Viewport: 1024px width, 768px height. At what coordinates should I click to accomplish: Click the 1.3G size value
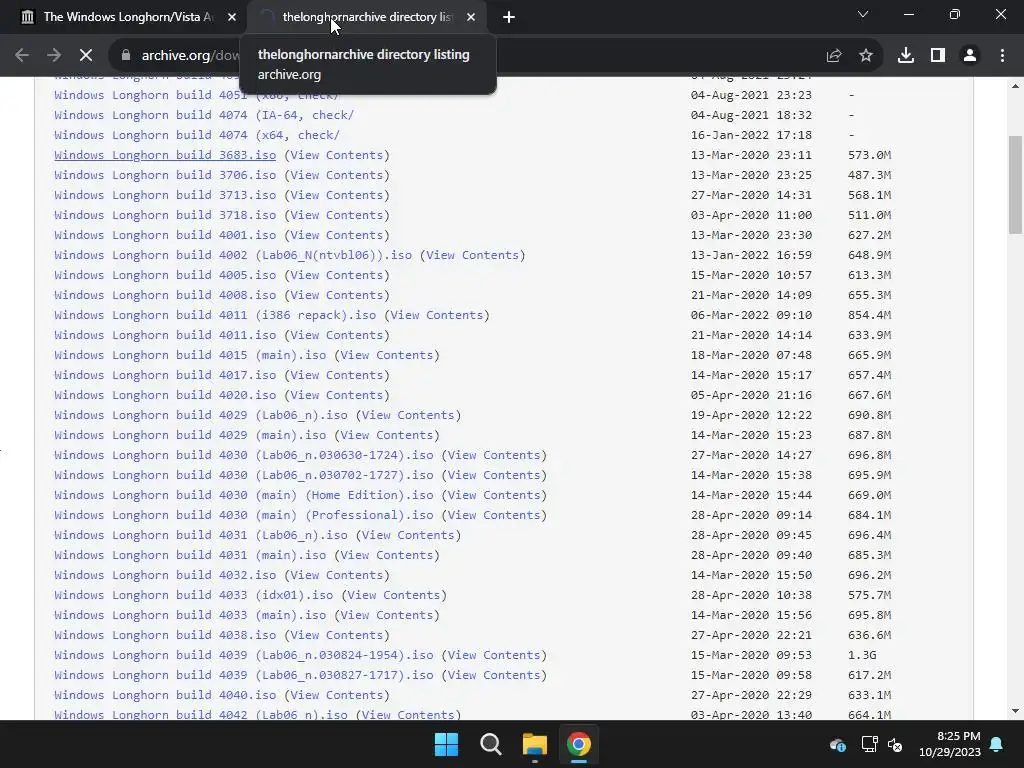tap(862, 655)
